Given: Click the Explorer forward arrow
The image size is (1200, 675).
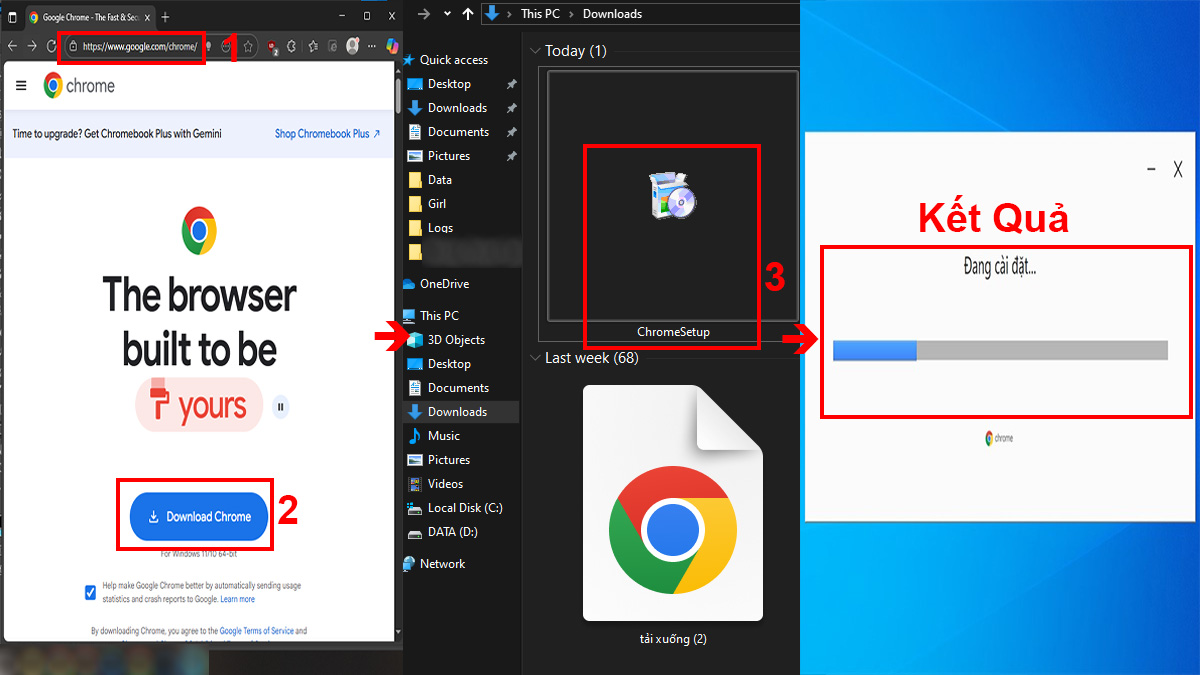Looking at the screenshot, I should point(423,14).
